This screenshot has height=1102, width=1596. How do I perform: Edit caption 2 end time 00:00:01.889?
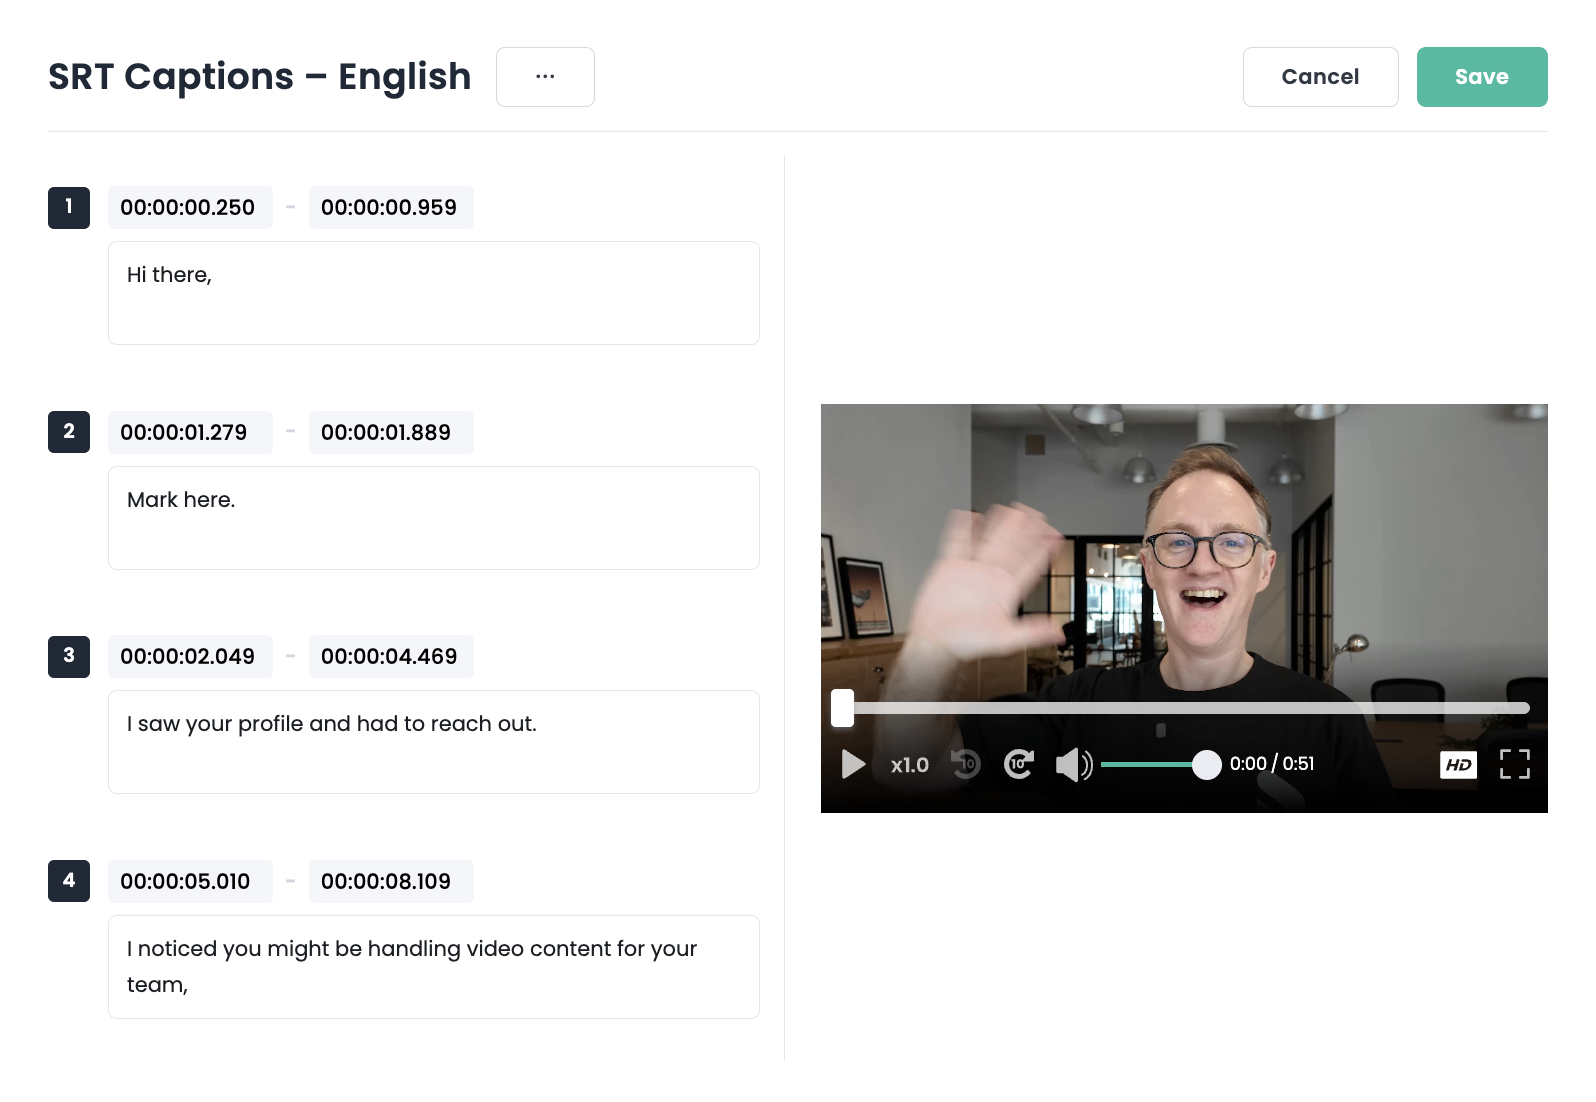click(391, 433)
